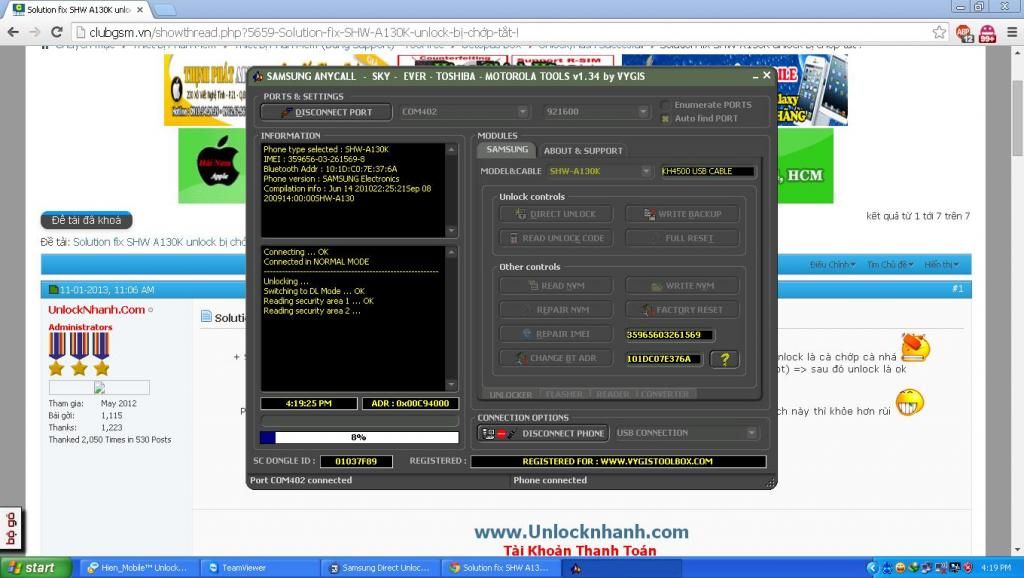Click the WRITE BACKUP button
The height and width of the screenshot is (578, 1024).
[x=682, y=214]
